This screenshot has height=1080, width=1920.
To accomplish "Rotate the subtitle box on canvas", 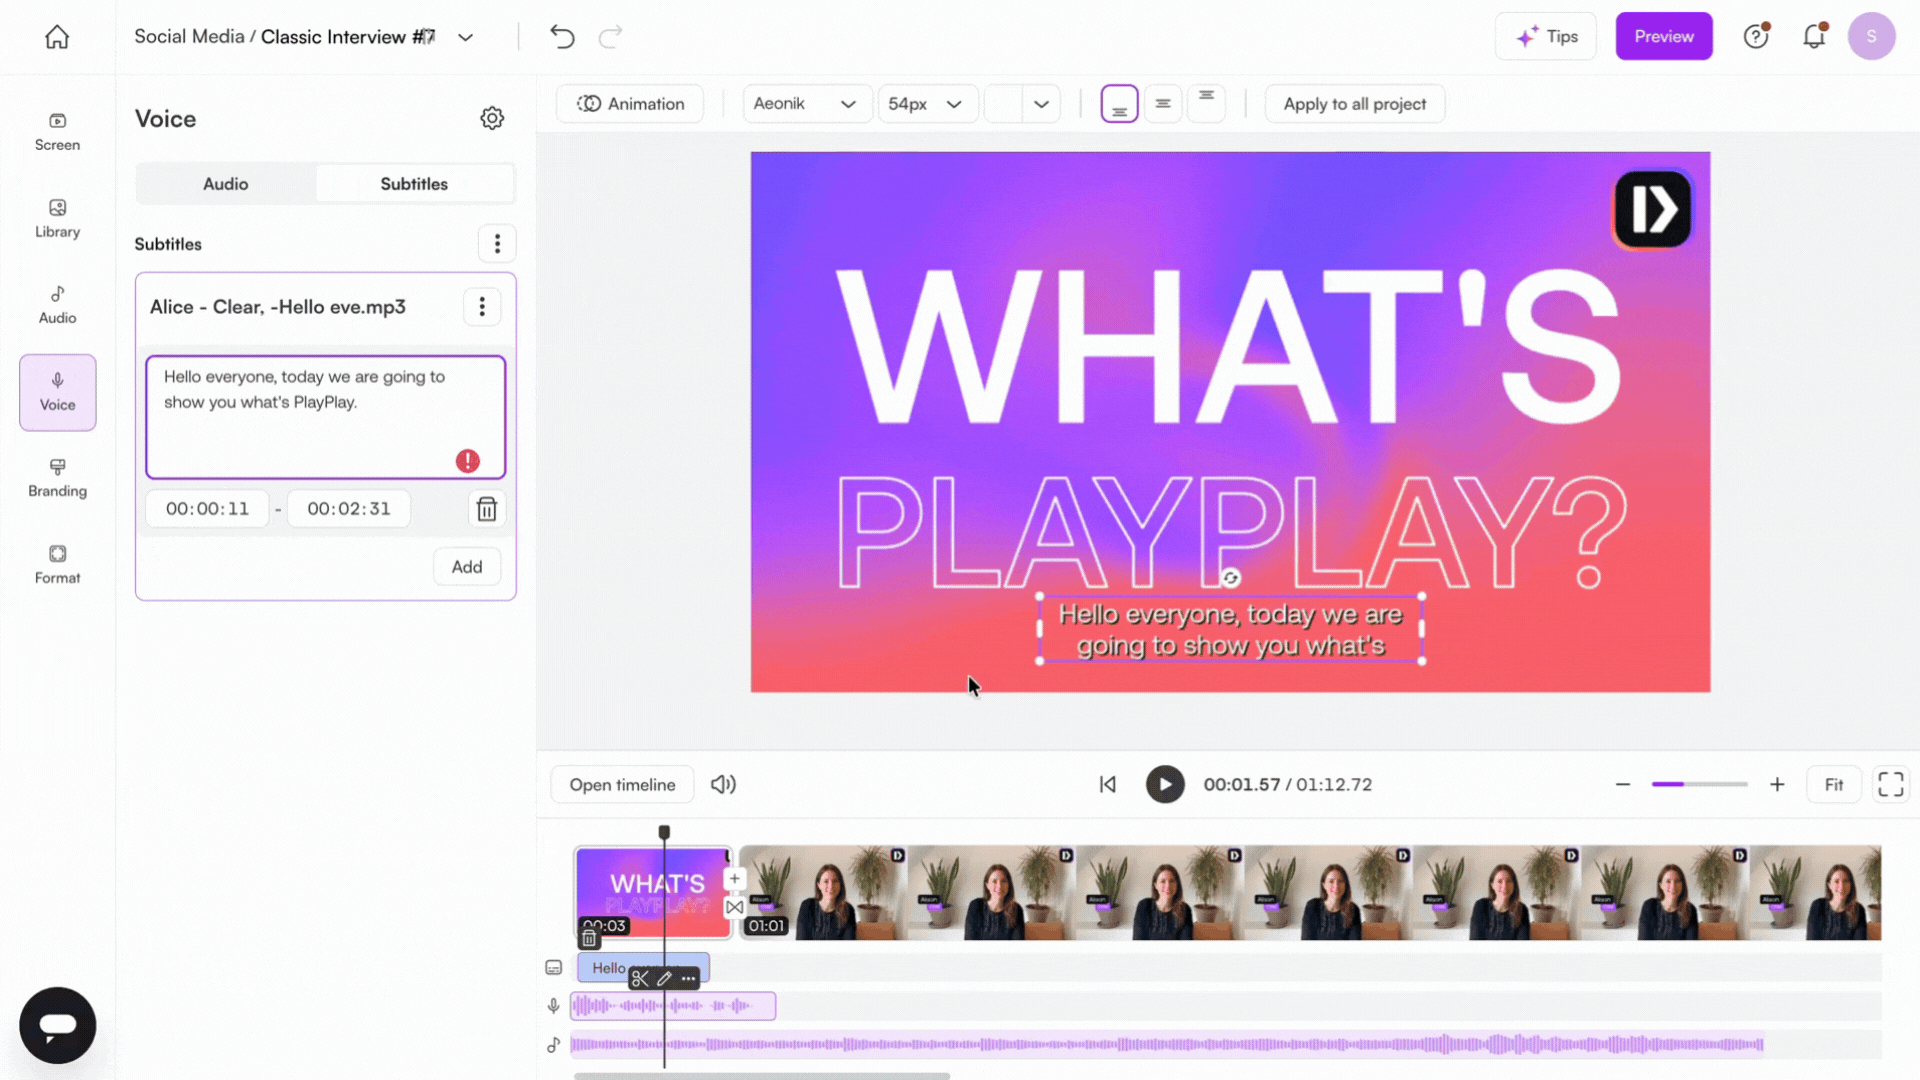I will pyautogui.click(x=1231, y=578).
